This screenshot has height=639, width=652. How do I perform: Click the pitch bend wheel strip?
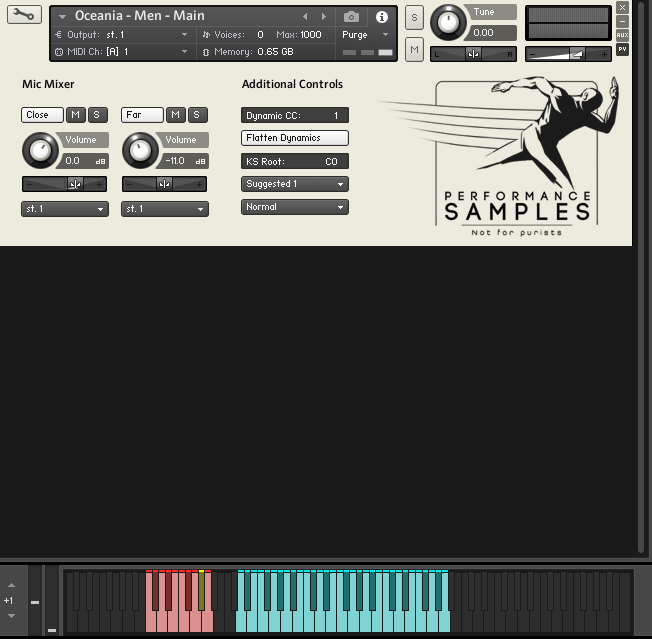click(x=35, y=600)
